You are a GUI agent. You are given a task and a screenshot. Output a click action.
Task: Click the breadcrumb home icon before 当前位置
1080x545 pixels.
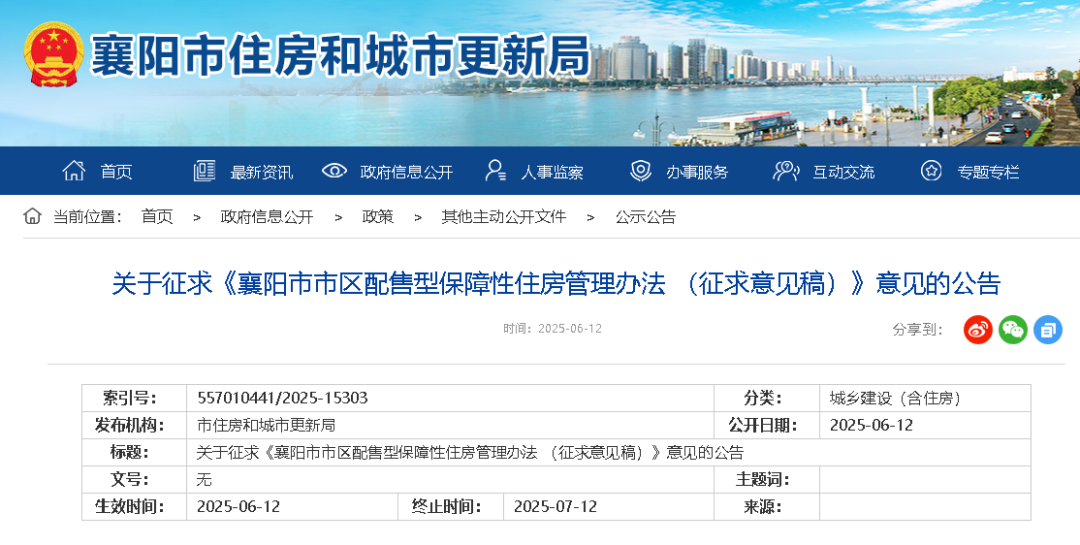coord(32,216)
